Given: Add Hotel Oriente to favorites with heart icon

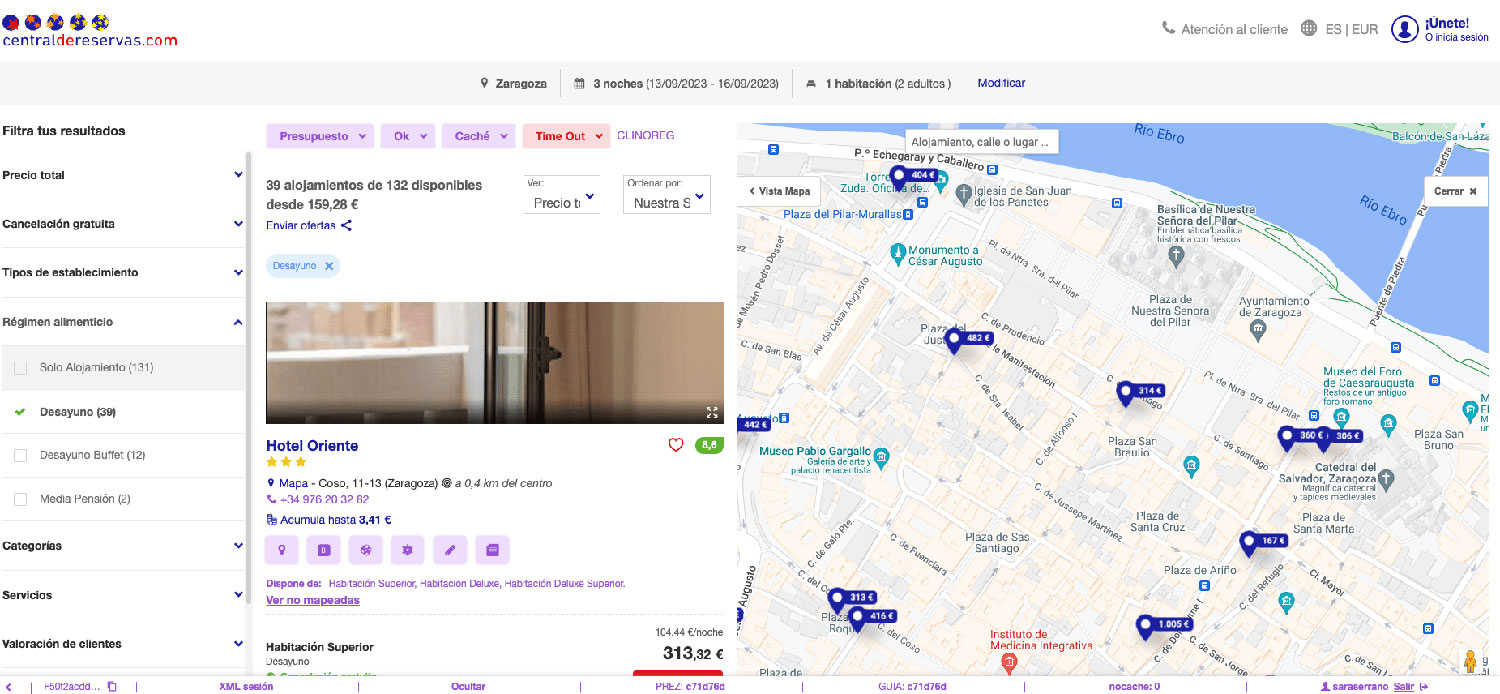Looking at the screenshot, I should click(676, 446).
